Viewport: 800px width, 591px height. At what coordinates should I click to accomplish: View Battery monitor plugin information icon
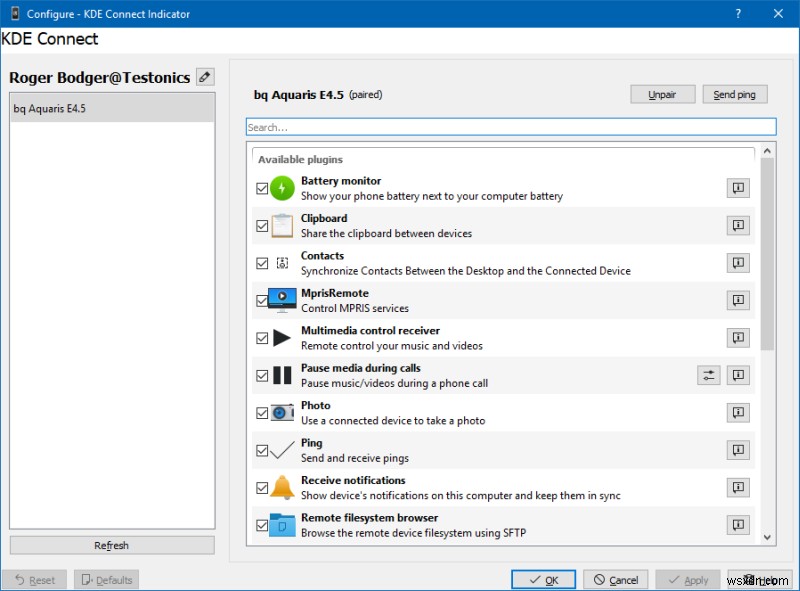coord(738,188)
